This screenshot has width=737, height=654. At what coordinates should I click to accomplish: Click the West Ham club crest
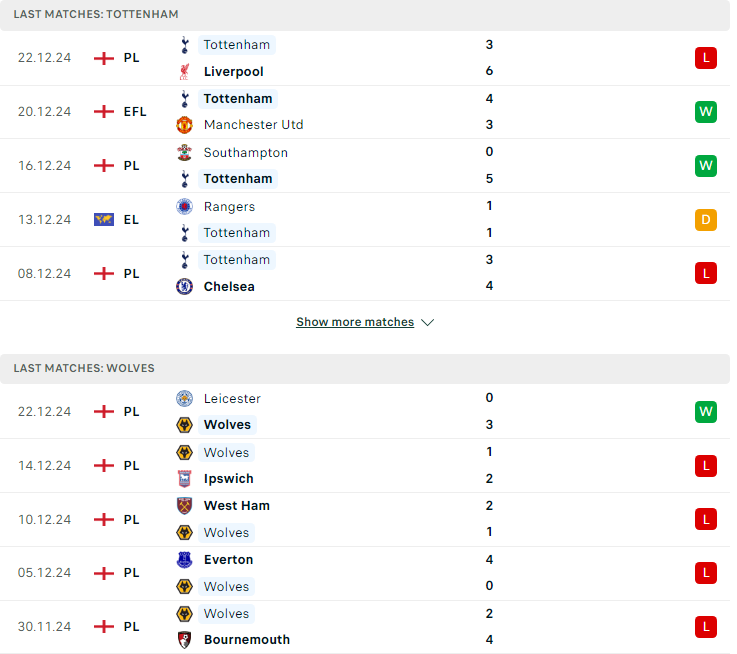point(184,506)
